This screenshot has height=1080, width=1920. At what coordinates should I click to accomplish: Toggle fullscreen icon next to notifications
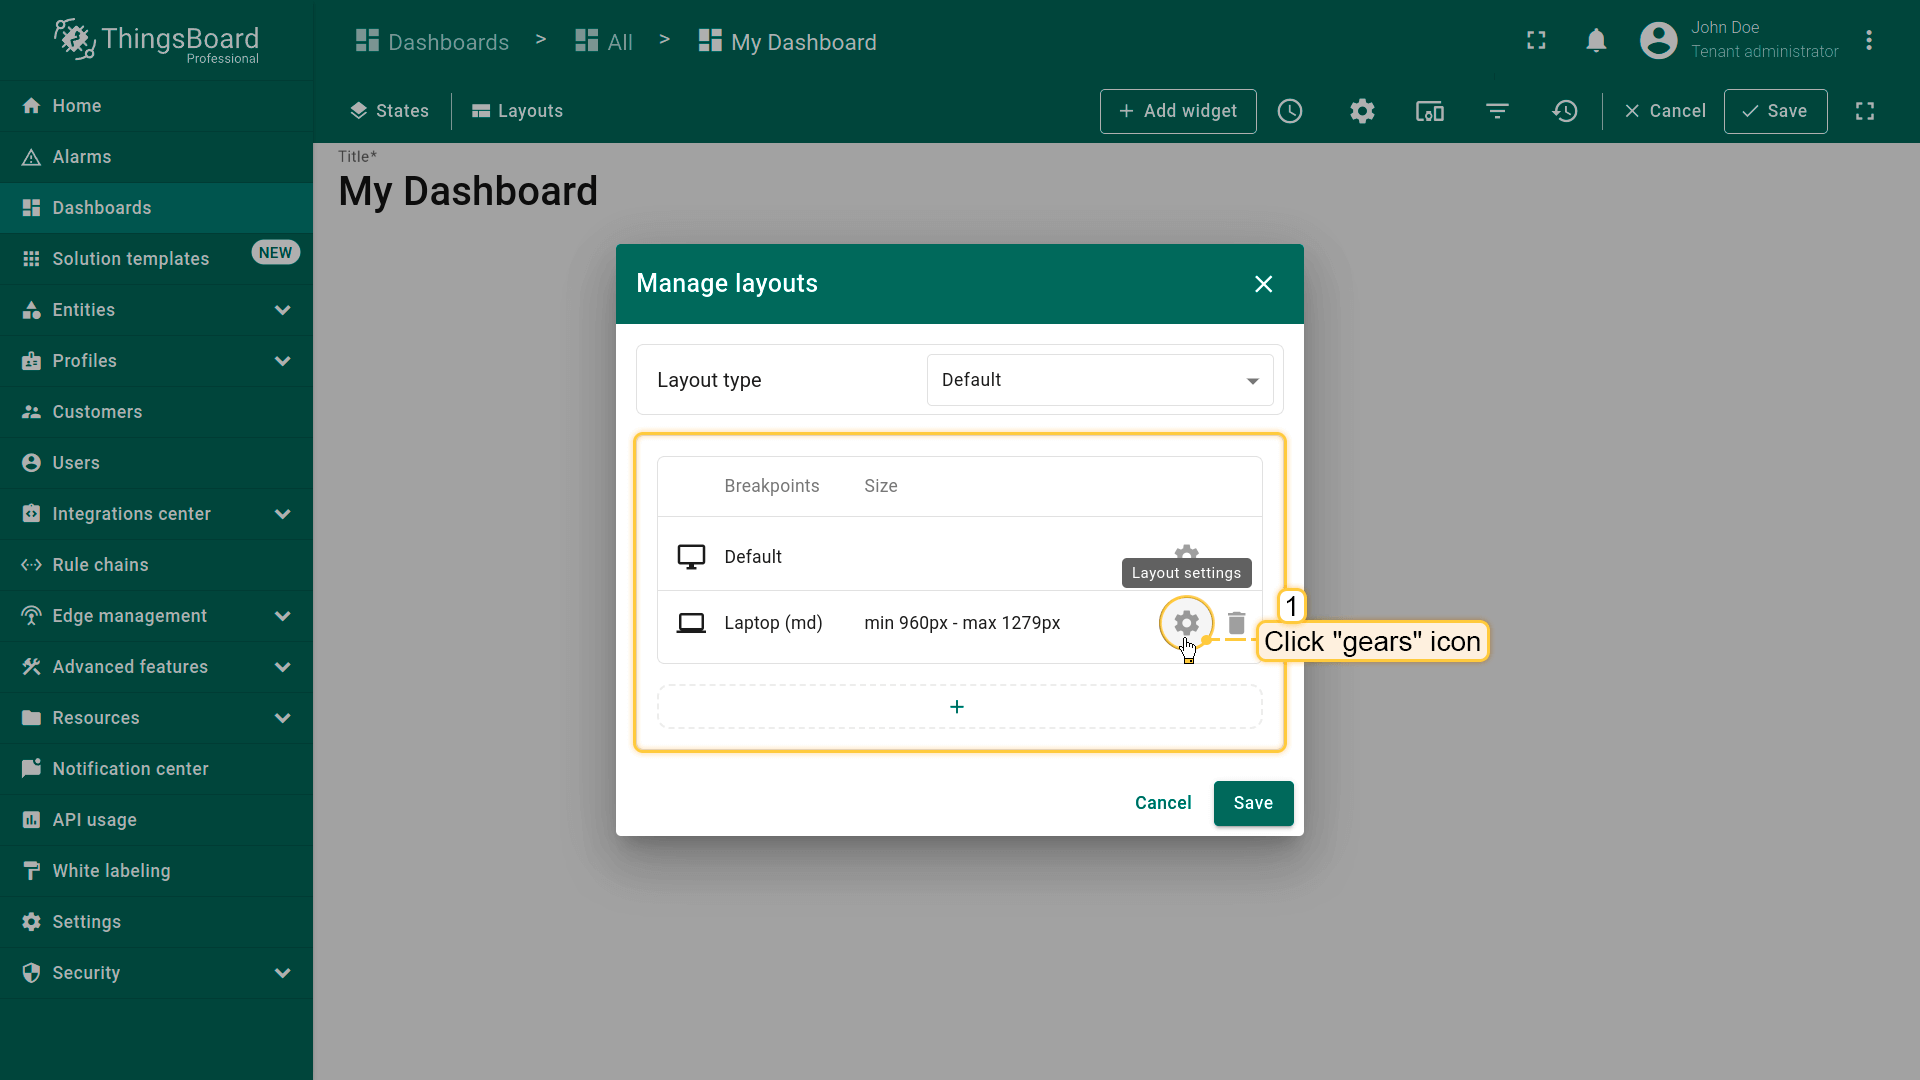click(x=1536, y=41)
